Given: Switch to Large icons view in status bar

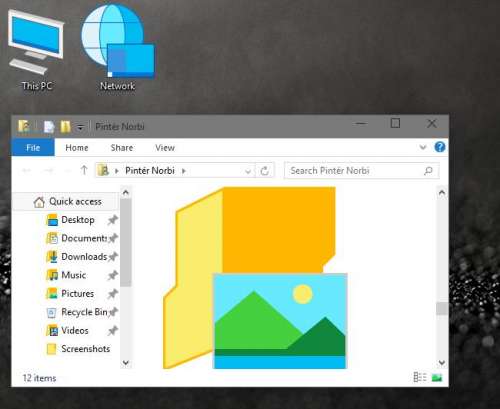Looking at the screenshot, I should pyautogui.click(x=437, y=378).
